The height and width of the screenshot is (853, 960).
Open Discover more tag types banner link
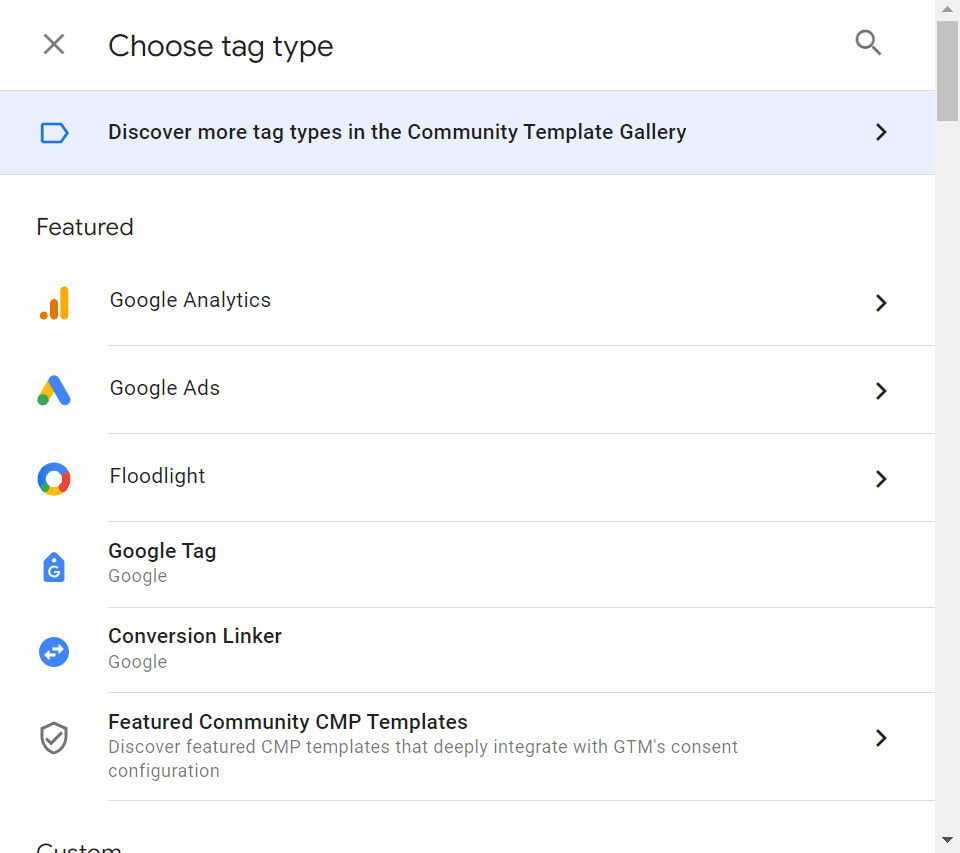click(x=397, y=132)
